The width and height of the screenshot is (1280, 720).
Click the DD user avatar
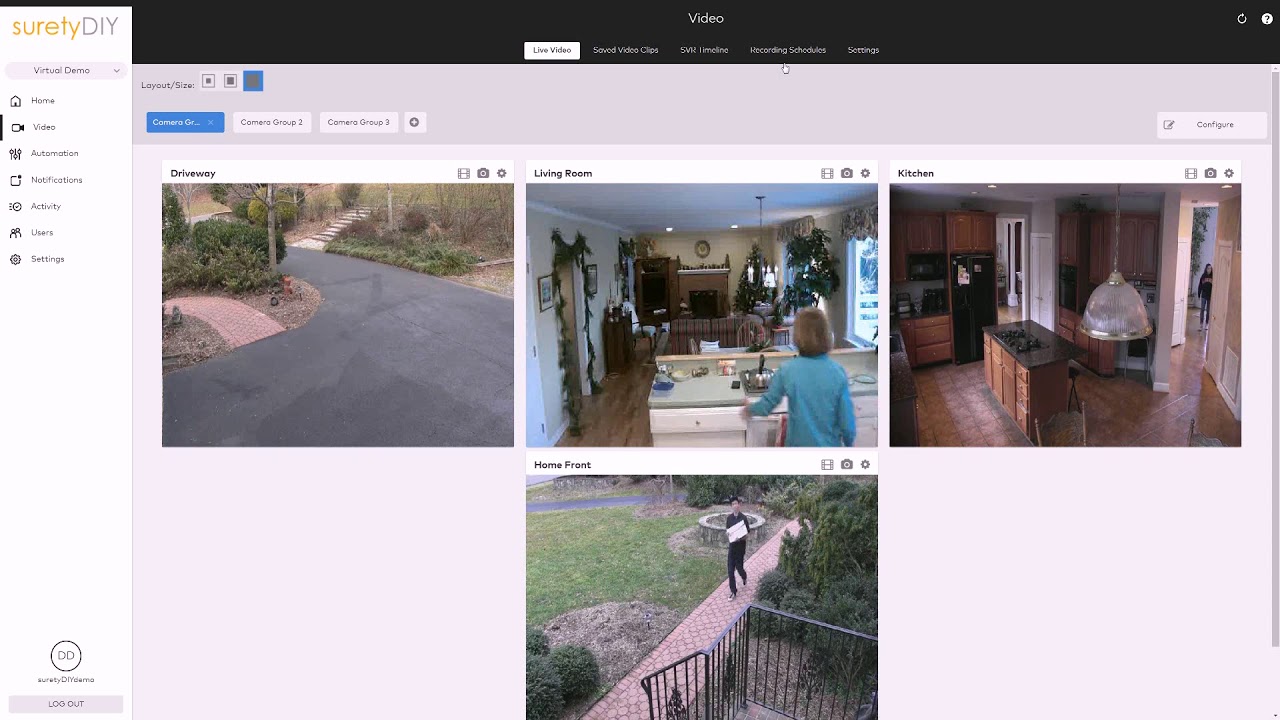(x=66, y=656)
